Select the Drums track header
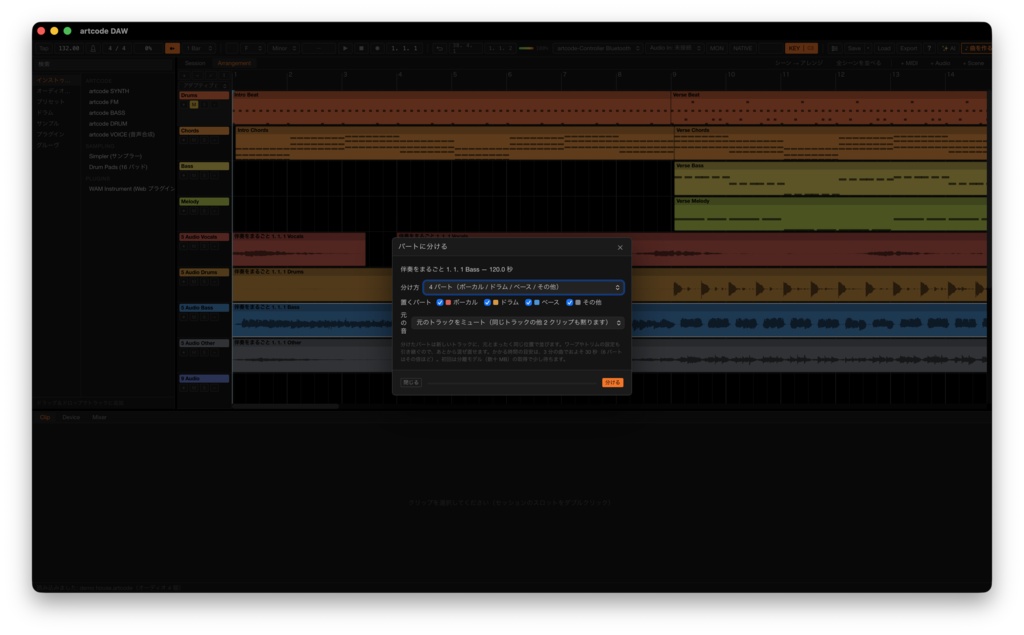 pyautogui.click(x=204, y=95)
